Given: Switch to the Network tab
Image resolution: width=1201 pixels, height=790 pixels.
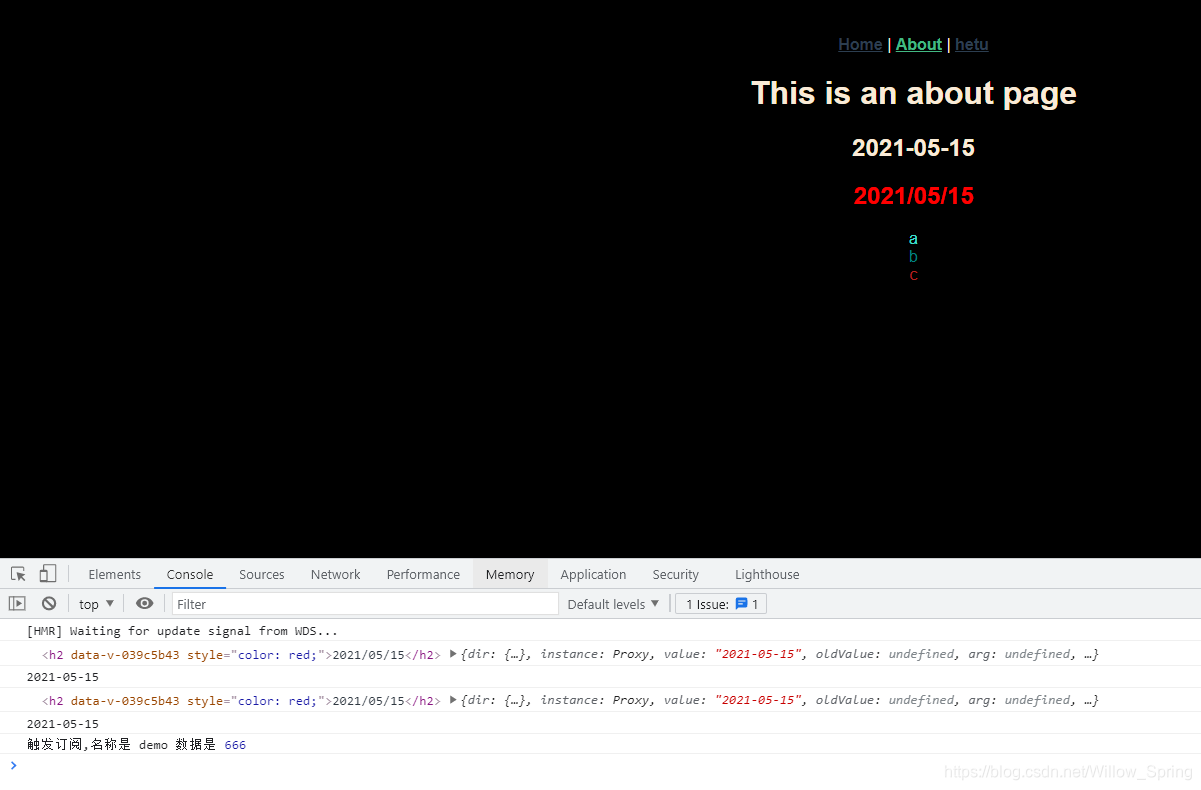Looking at the screenshot, I should tap(336, 574).
